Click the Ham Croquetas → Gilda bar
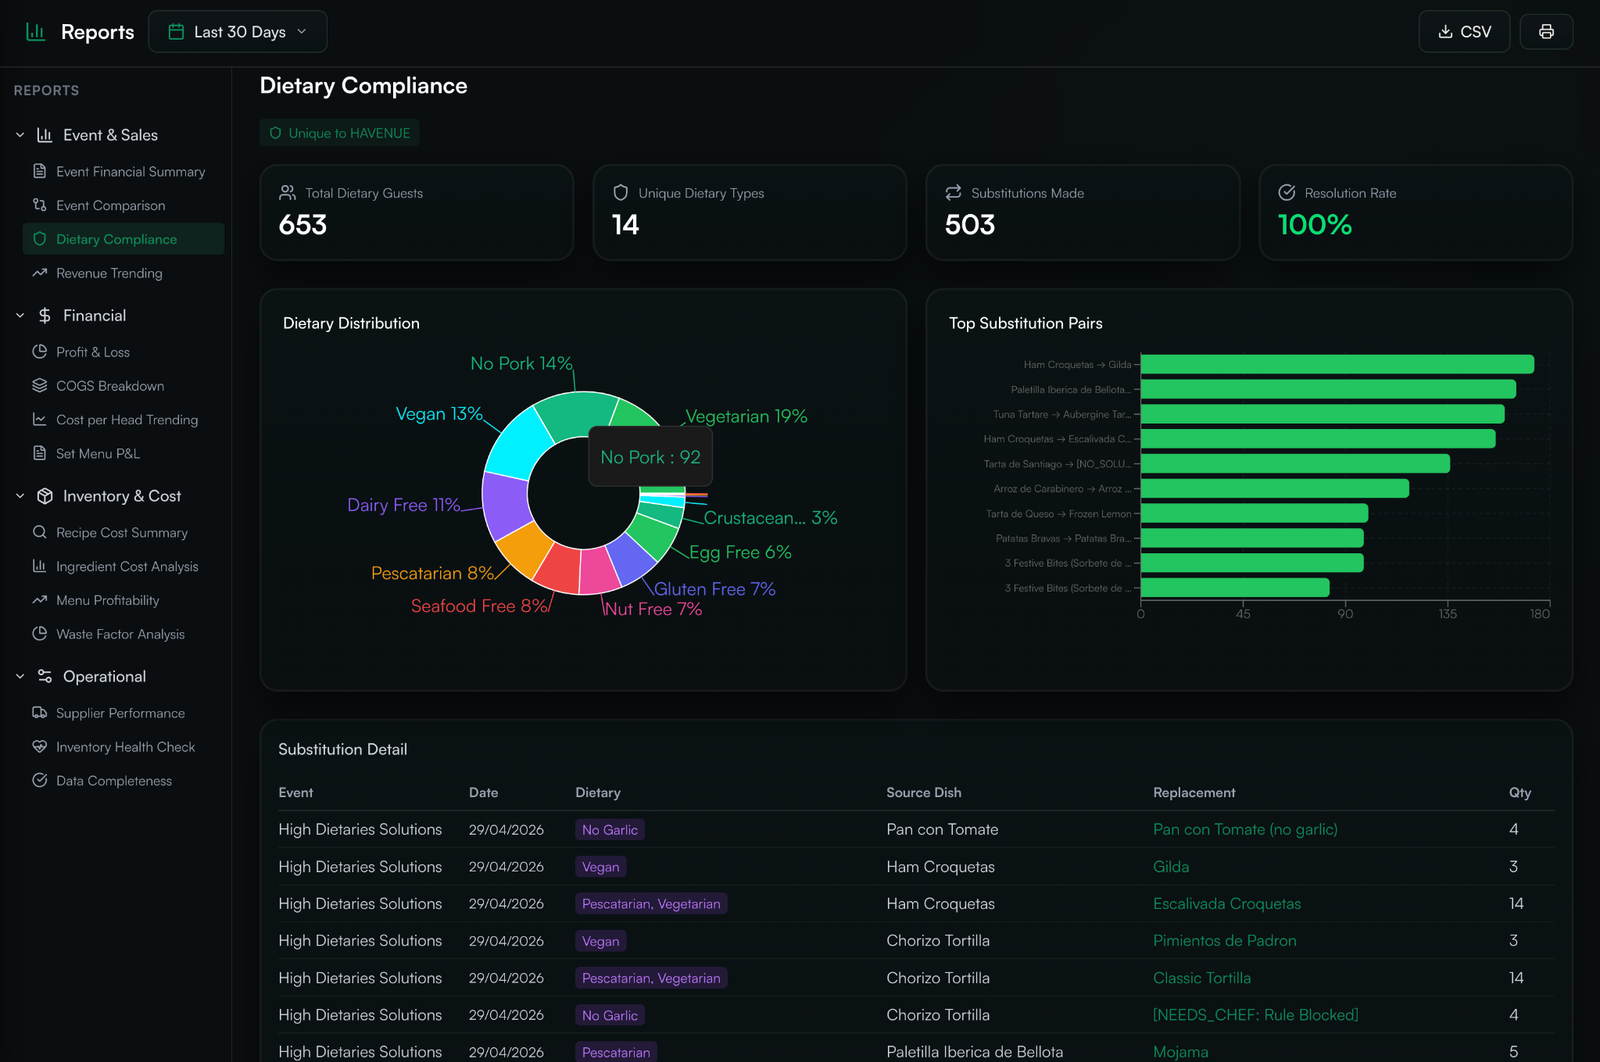 [1337, 365]
